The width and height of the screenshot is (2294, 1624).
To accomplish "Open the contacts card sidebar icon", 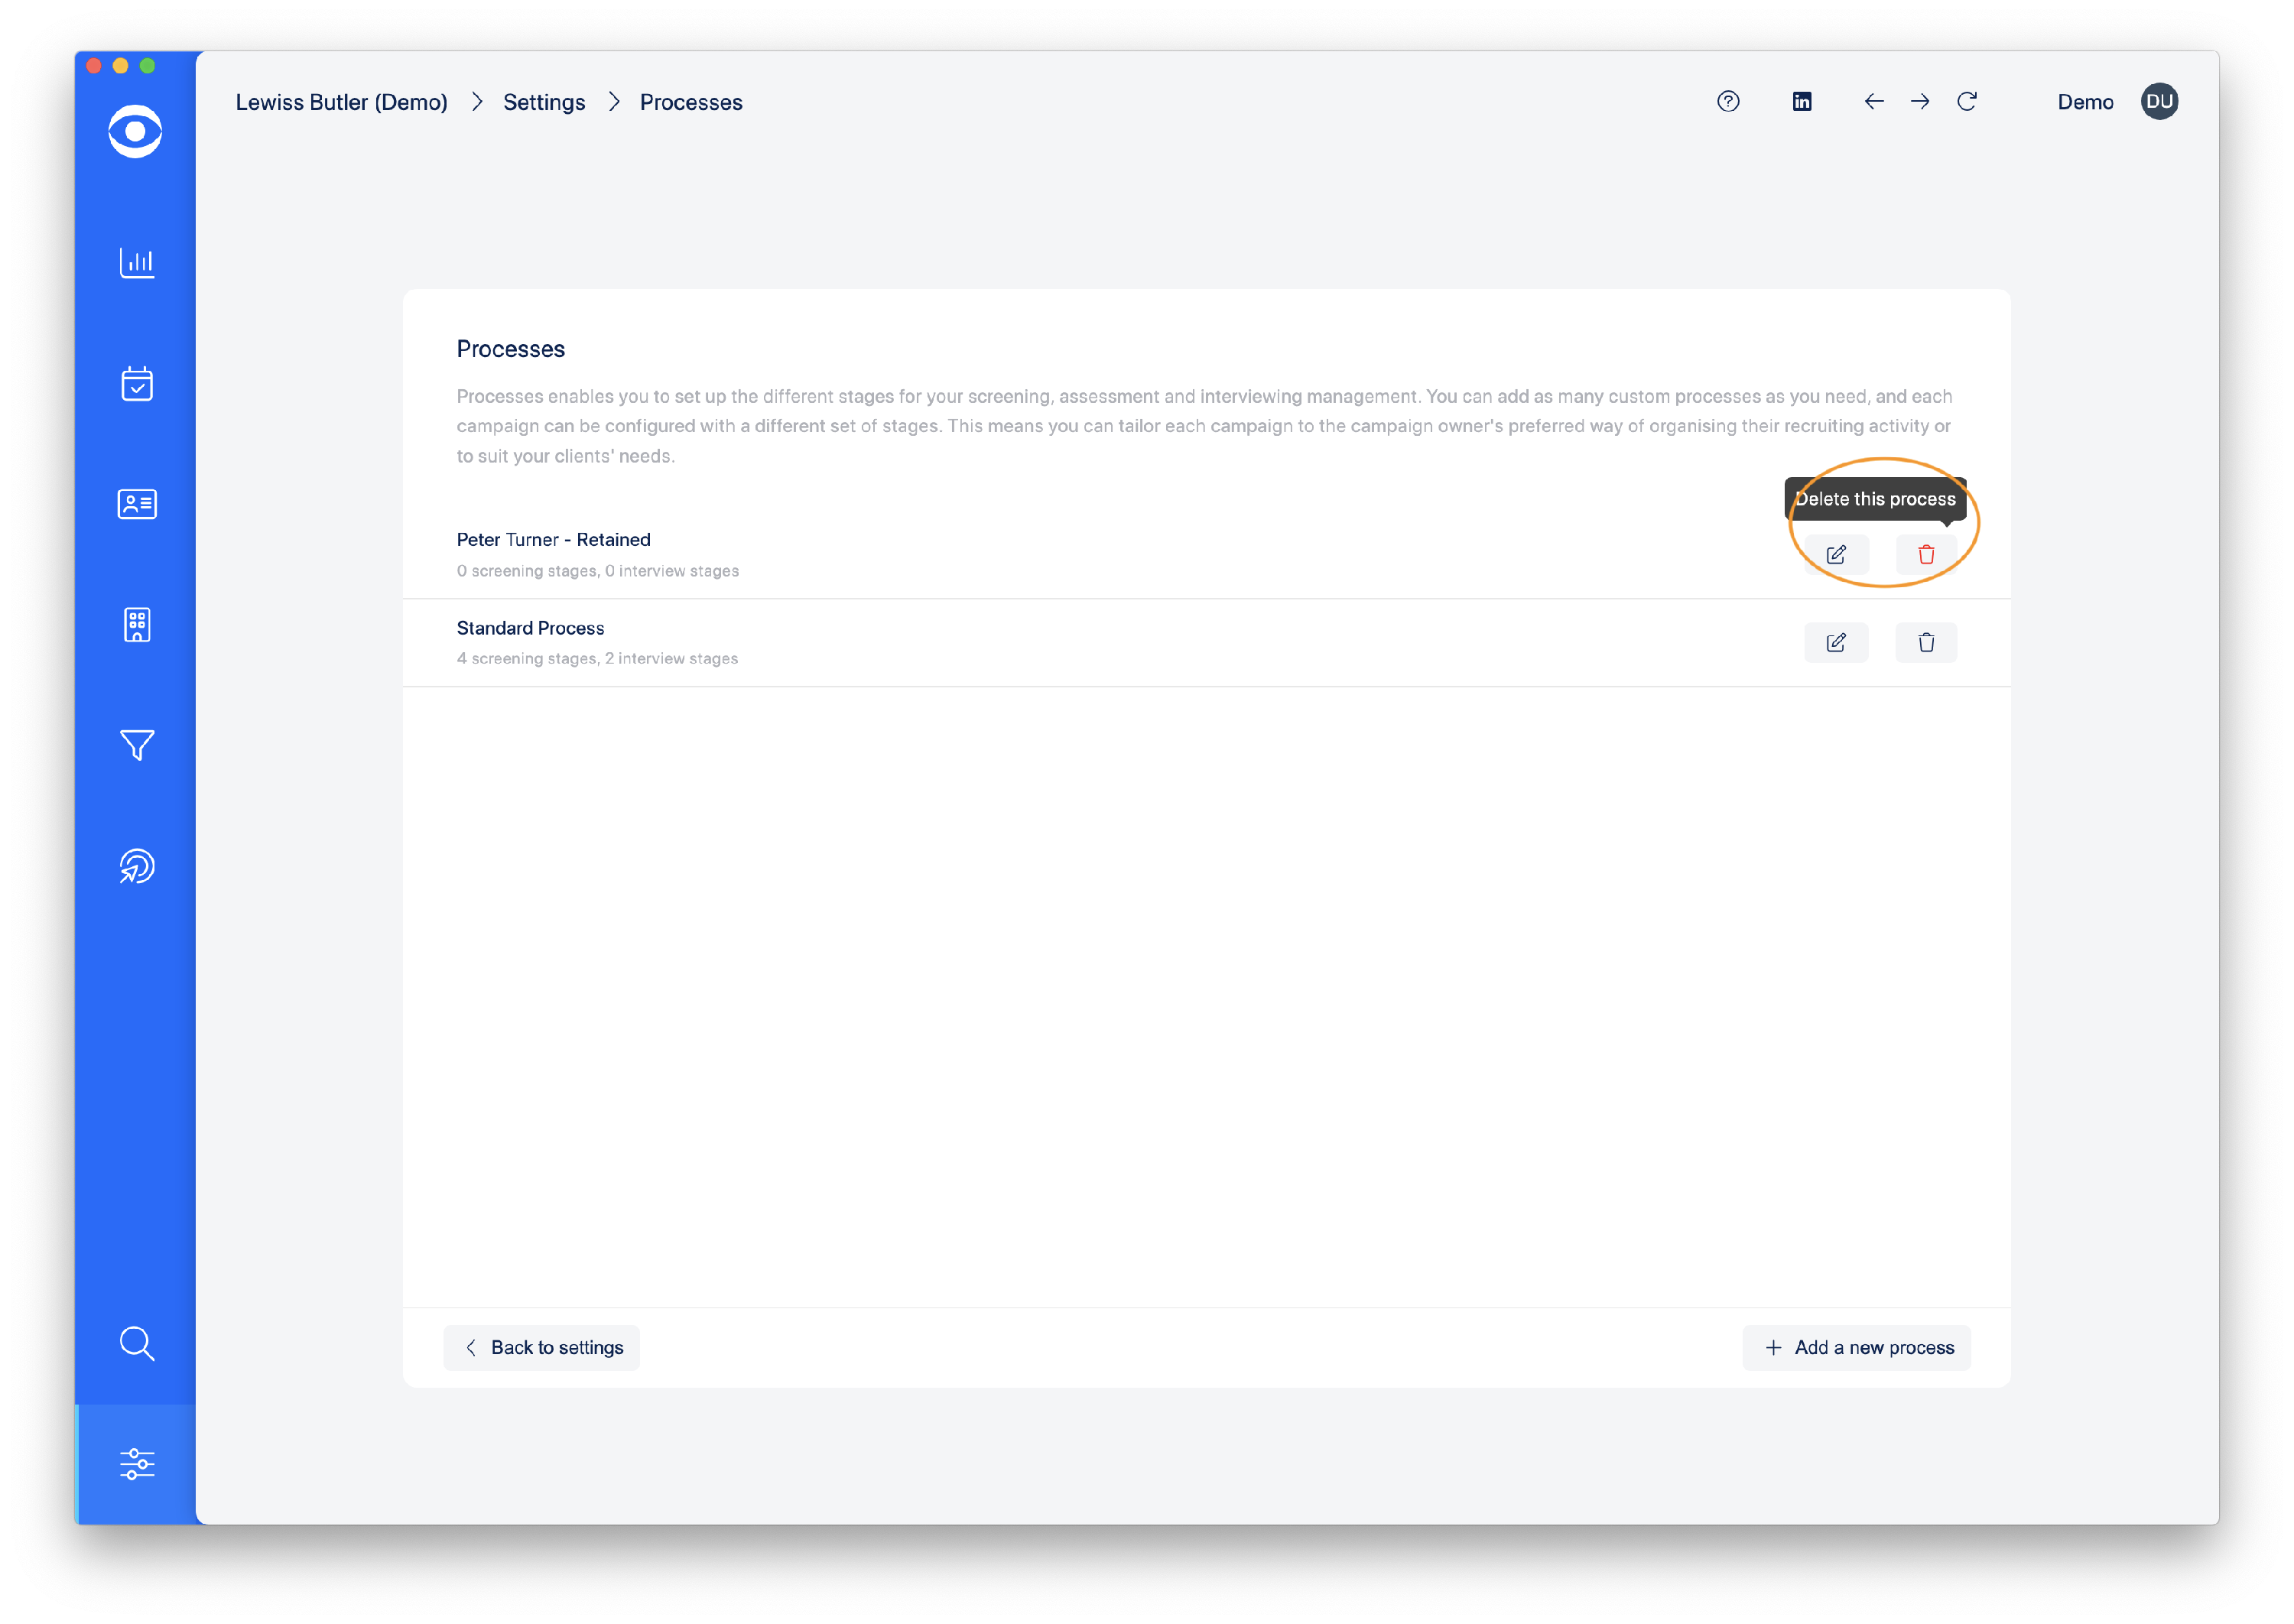I will click(137, 504).
